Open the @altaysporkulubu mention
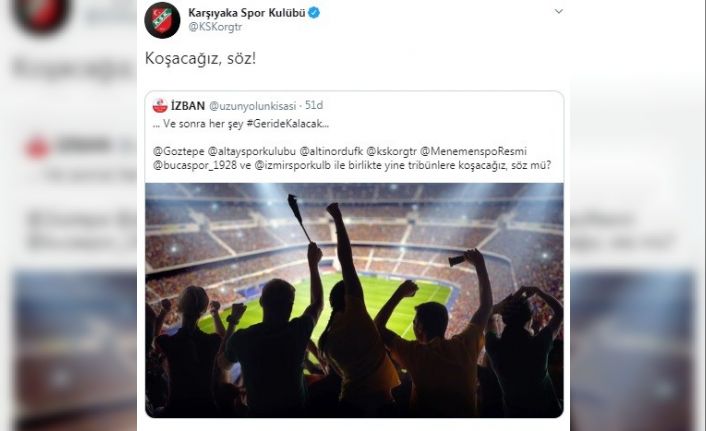 tap(252, 151)
